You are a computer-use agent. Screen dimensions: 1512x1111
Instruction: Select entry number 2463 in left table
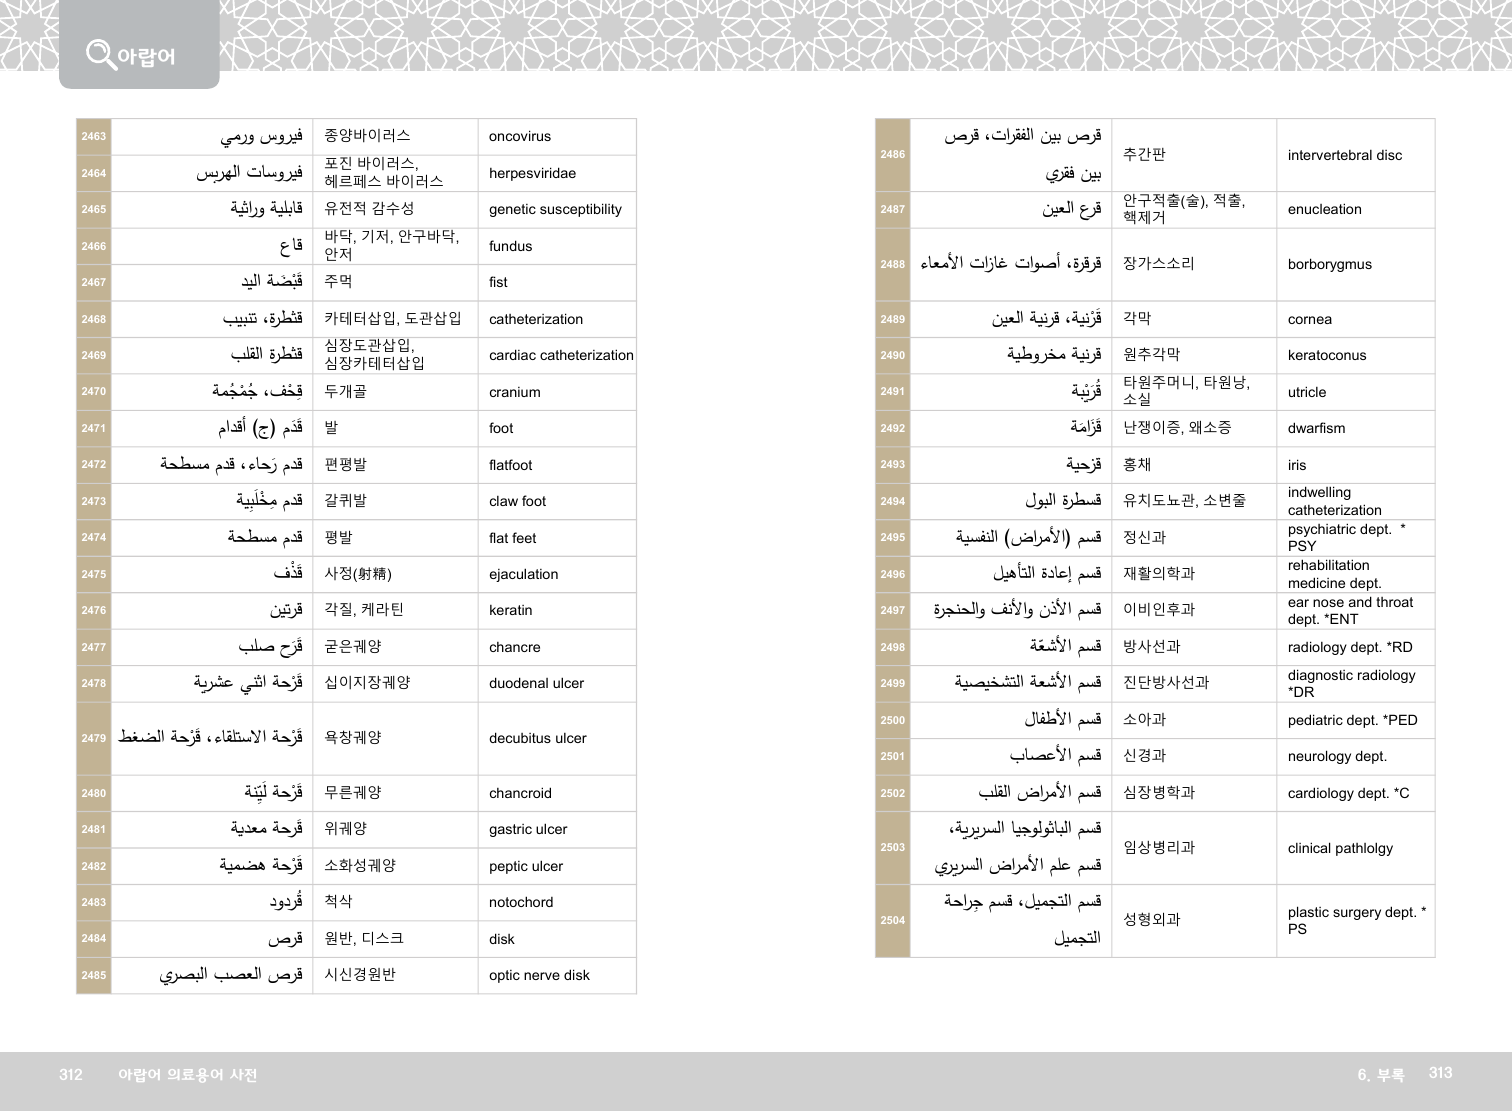pos(94,137)
